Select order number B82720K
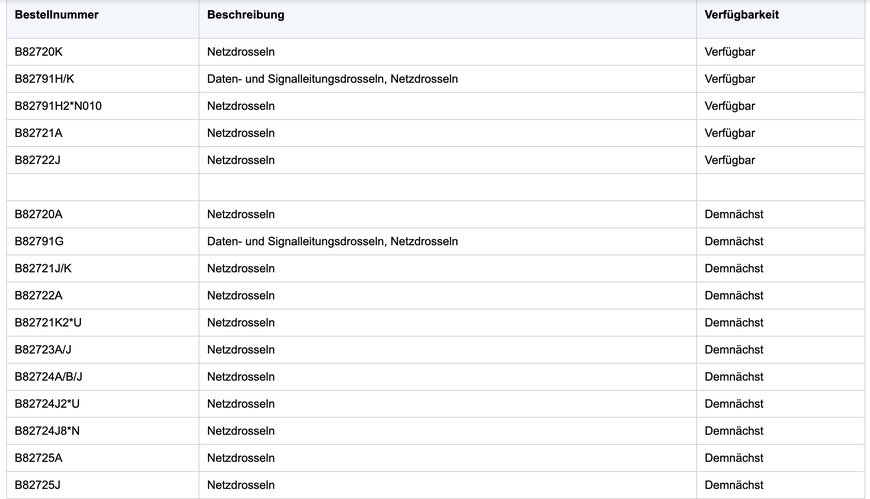Image resolution: width=870 pixels, height=499 pixels. pyautogui.click(x=38, y=52)
